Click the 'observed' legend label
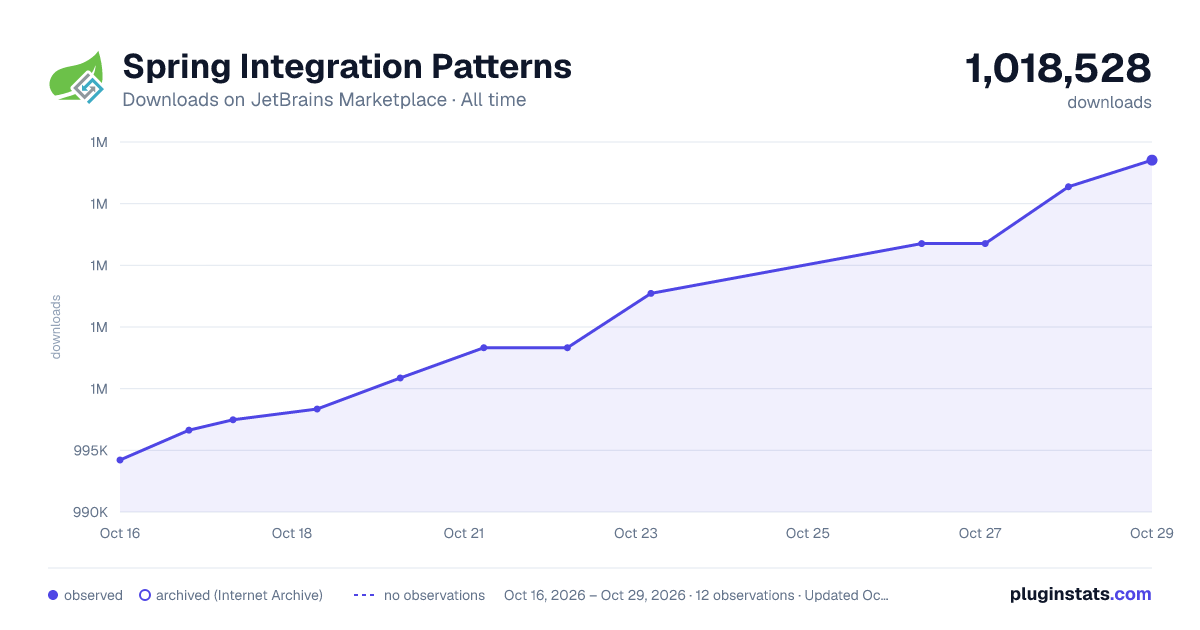Screen dimensions: 1200x630 [93, 595]
